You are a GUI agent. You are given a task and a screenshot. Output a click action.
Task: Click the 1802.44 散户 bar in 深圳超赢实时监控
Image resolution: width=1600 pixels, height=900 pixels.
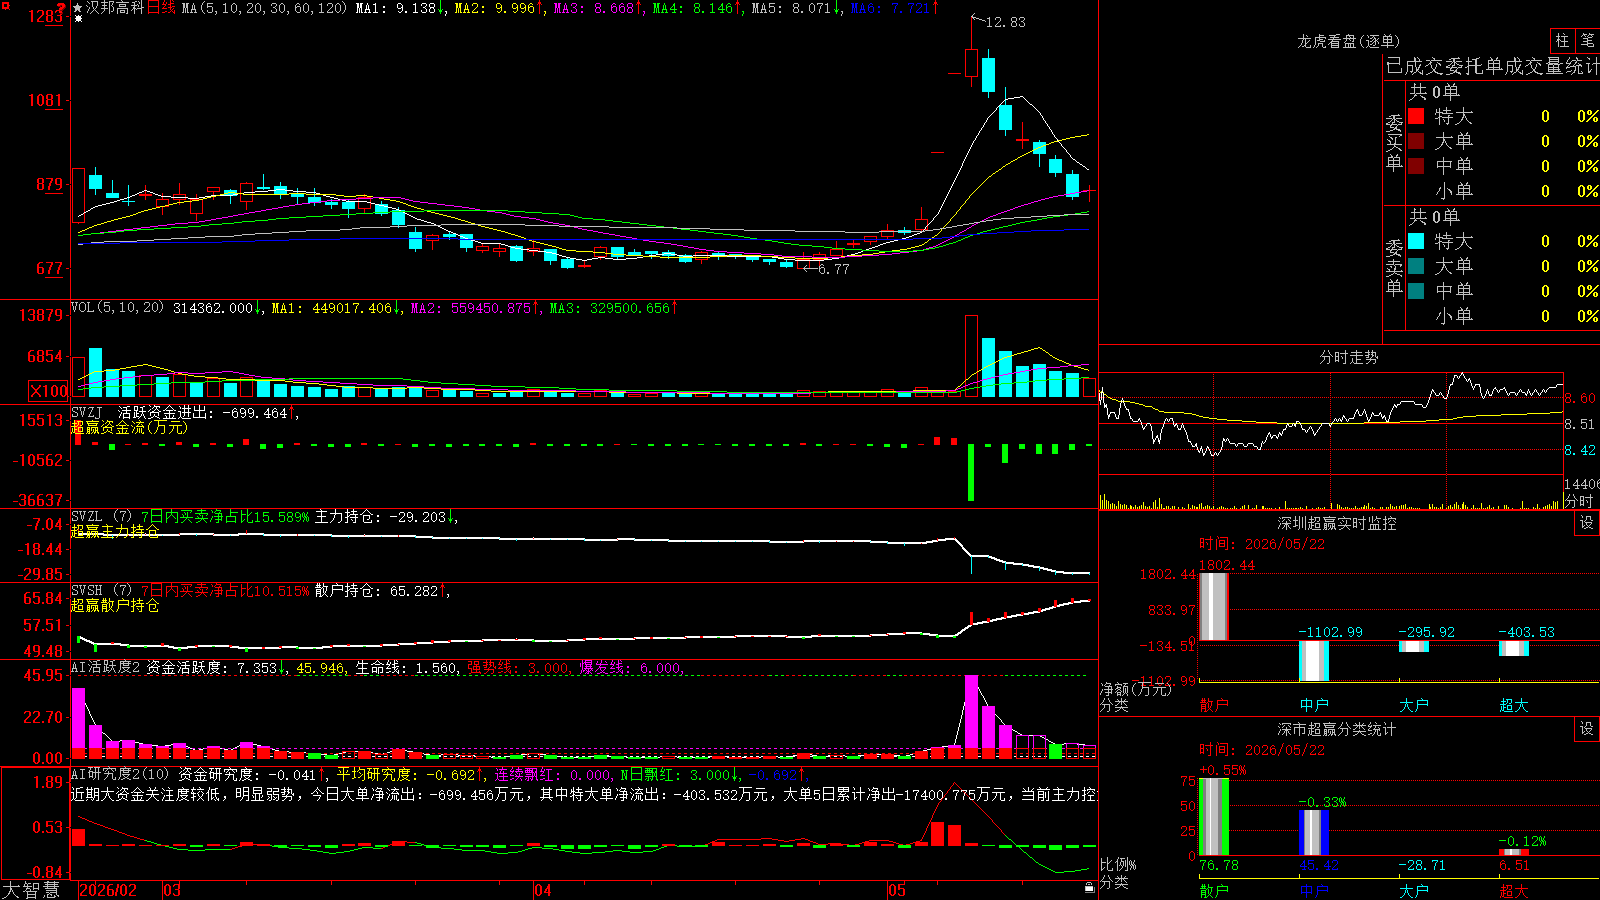pos(1214,606)
